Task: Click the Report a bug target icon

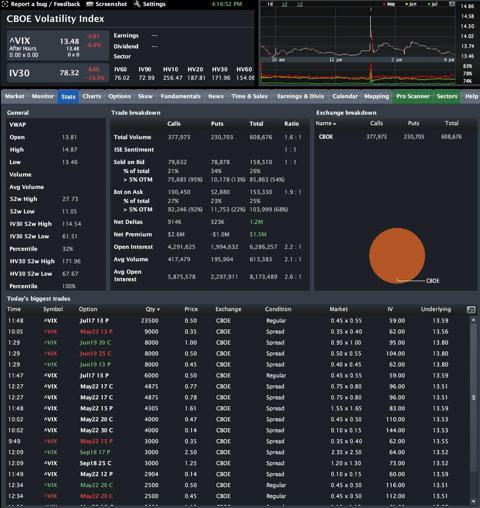Action: (5, 4)
